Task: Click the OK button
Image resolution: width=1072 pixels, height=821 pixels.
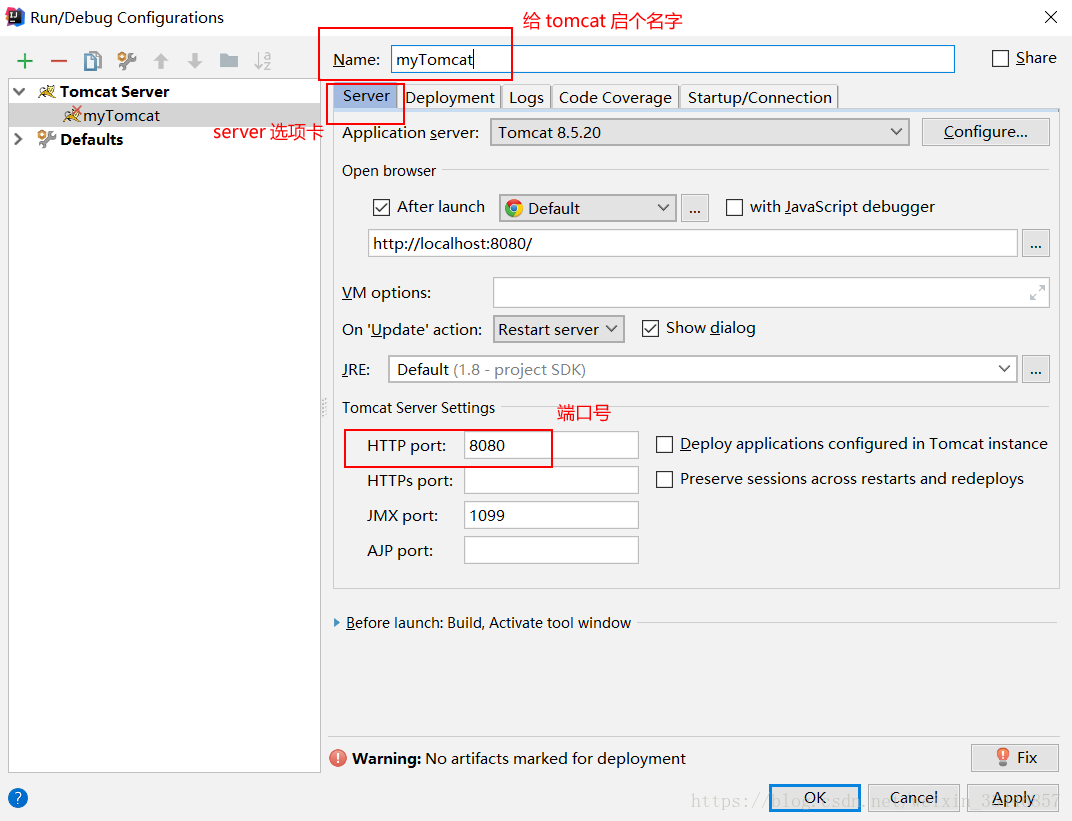Action: click(x=814, y=798)
